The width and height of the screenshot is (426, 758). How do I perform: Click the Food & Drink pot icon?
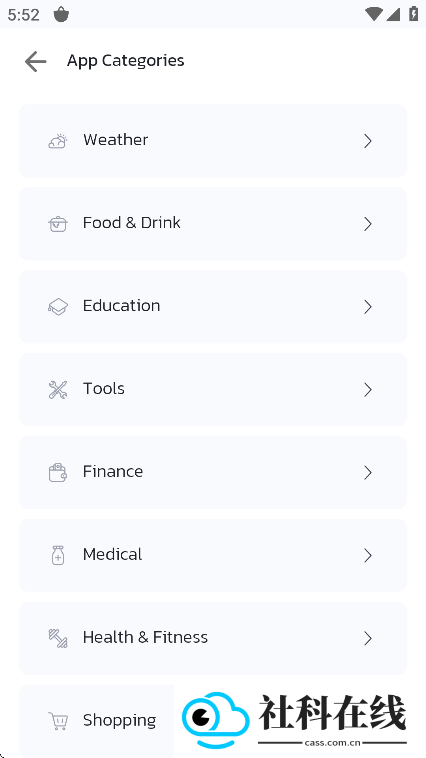point(58,224)
